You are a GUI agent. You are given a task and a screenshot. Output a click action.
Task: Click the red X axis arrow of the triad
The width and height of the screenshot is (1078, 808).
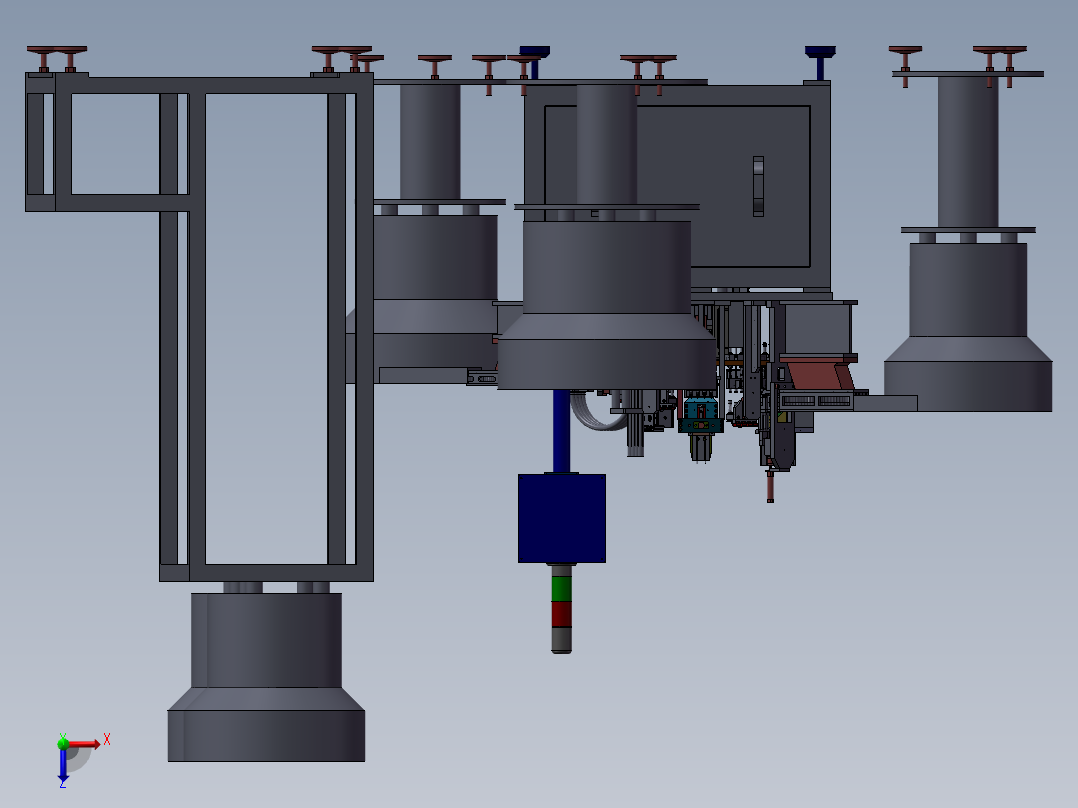tap(85, 744)
